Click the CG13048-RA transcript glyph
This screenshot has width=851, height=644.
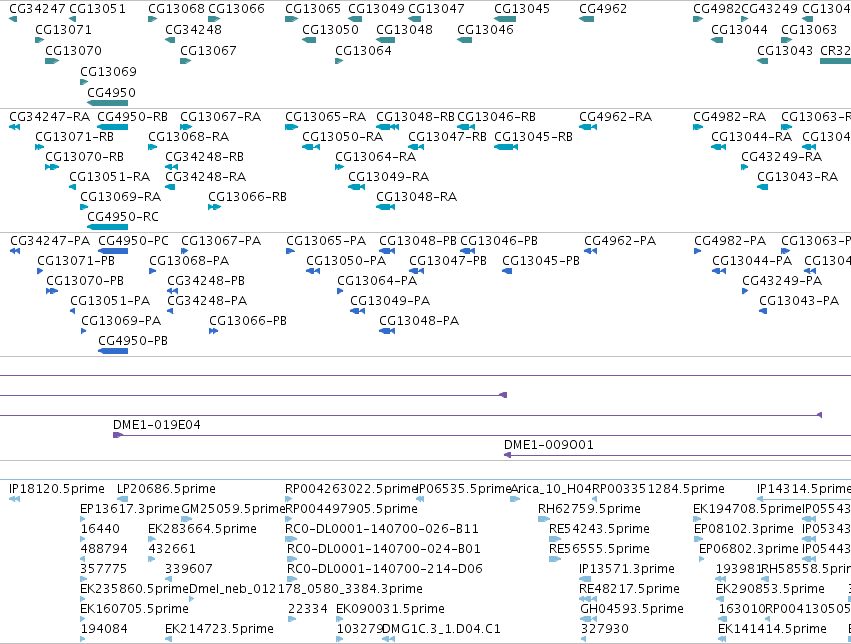385,207
